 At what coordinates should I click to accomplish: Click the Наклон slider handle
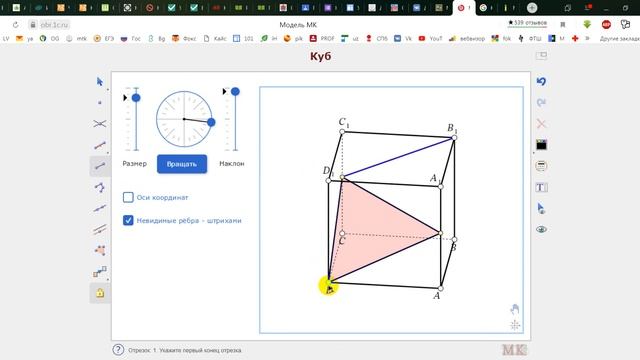[235, 91]
